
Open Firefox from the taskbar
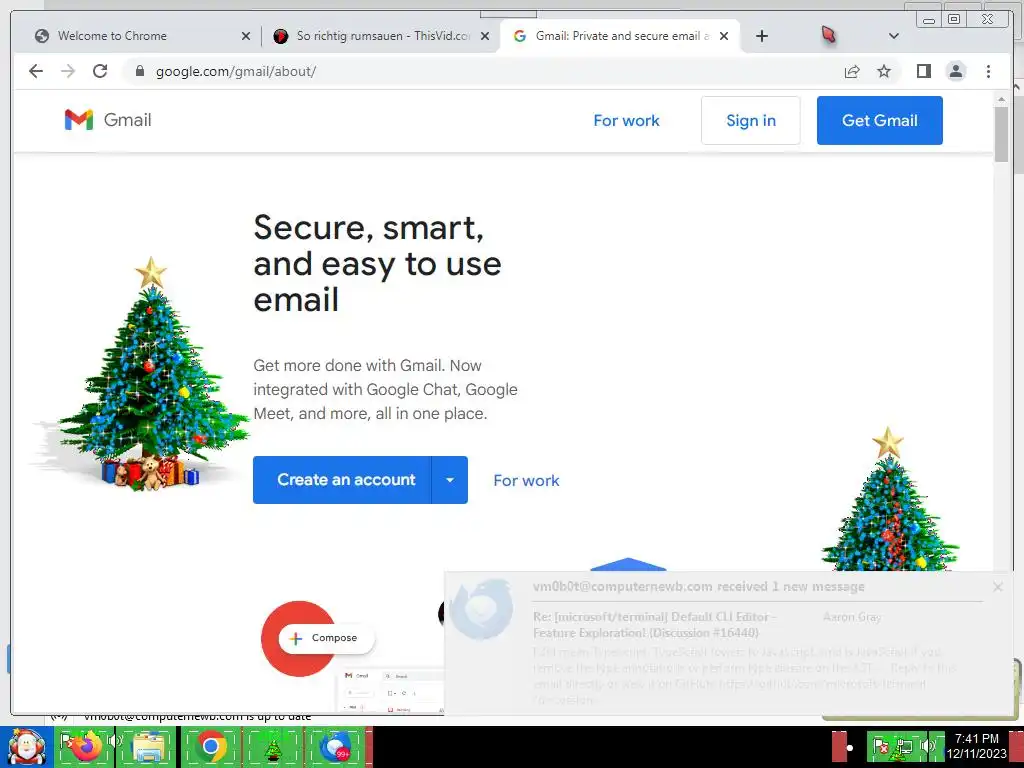(87, 747)
